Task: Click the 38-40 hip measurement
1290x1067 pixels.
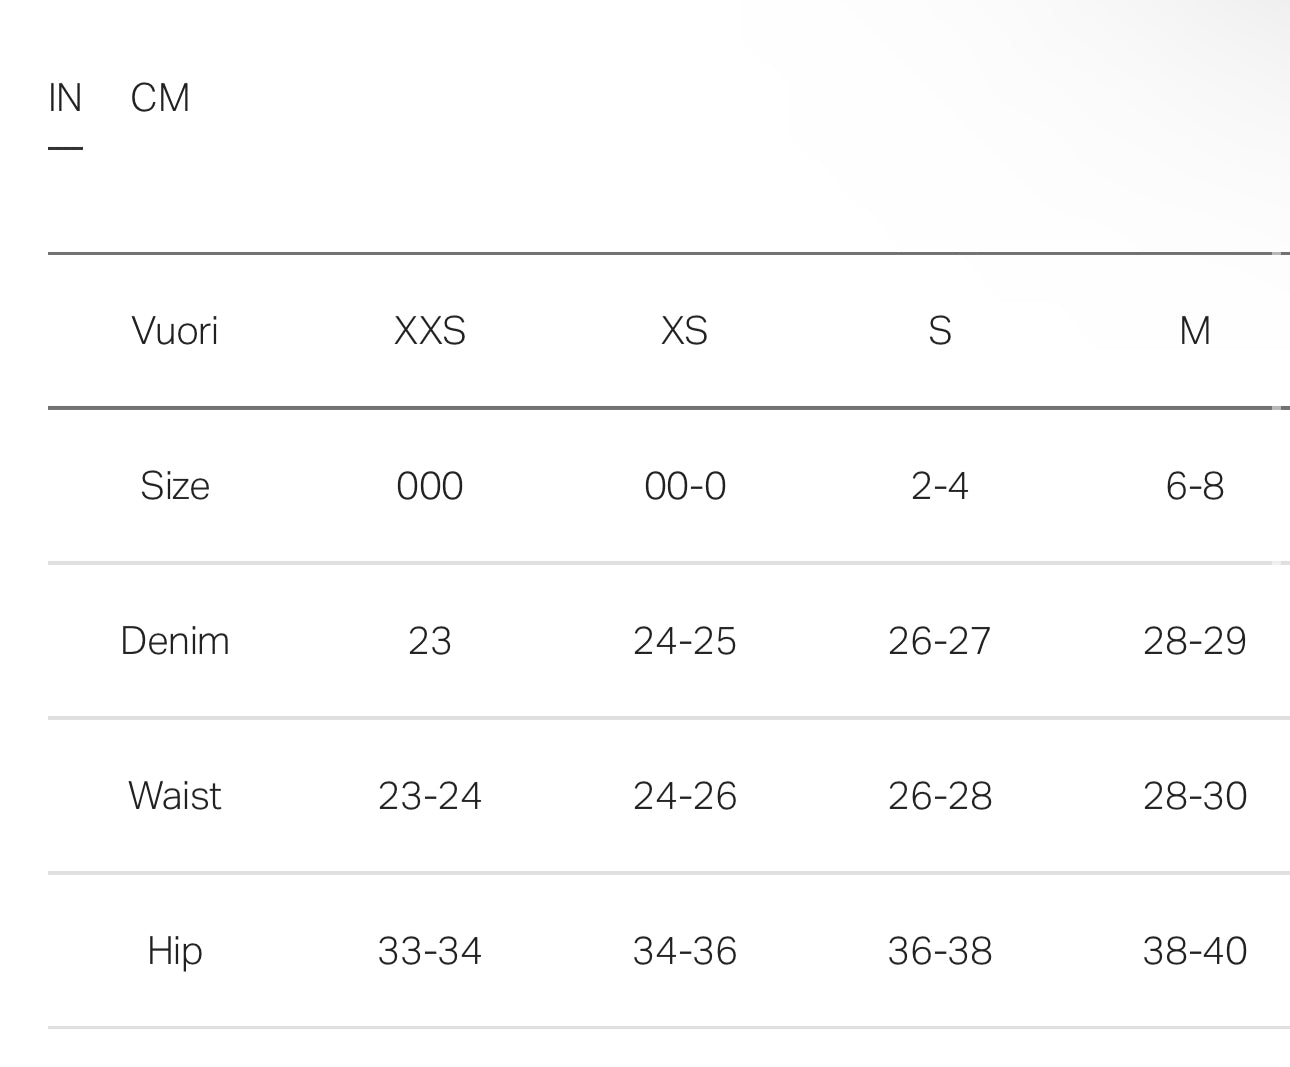Action: (1195, 951)
